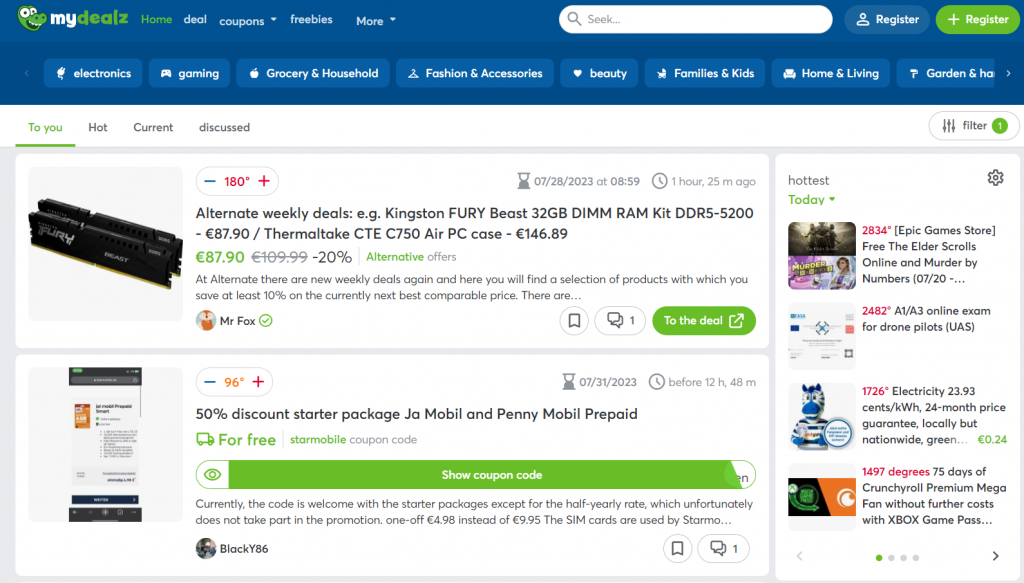
Task: Open hottest widget settings gear
Action: pos(995,178)
